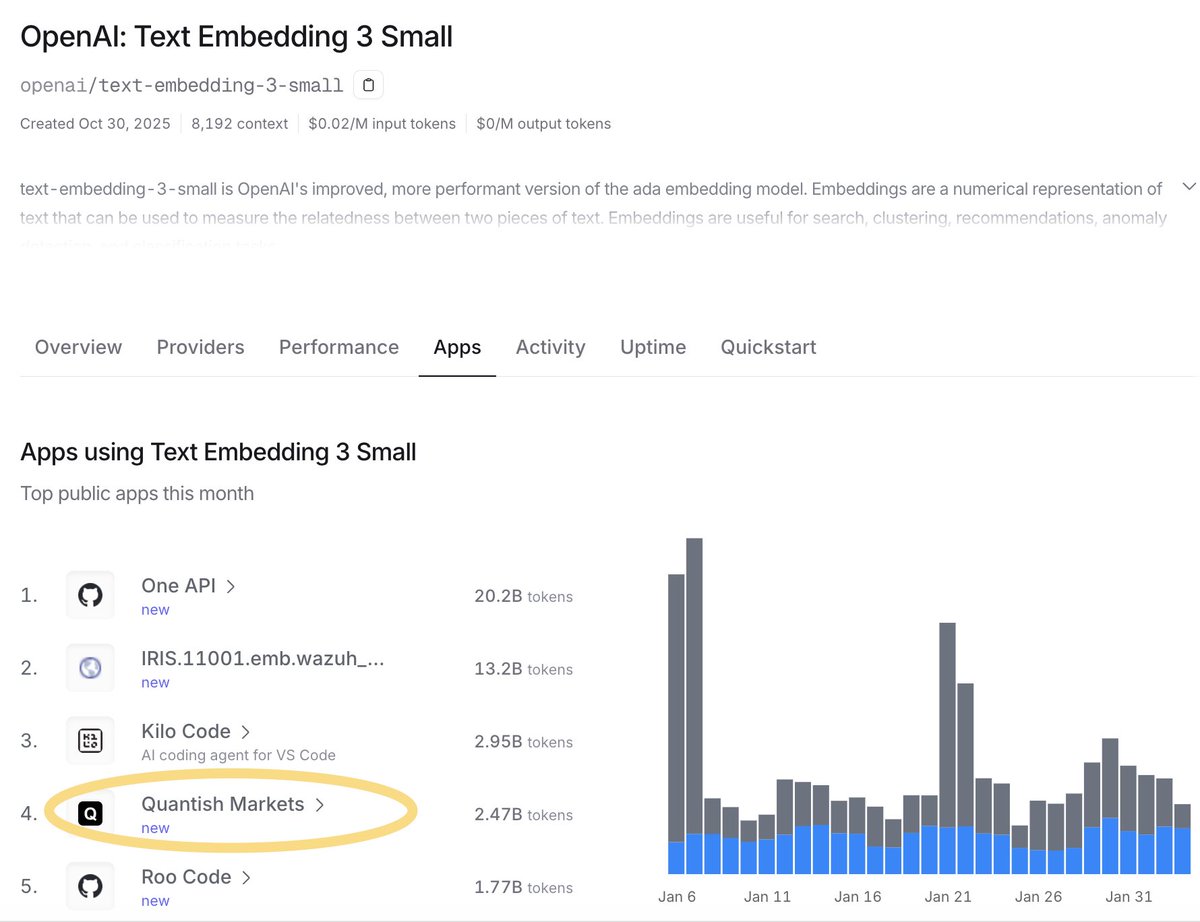Click the page title OpenAI: Text Embedding 3 Small
Image resolution: width=1200 pixels, height=922 pixels.
[x=236, y=37]
